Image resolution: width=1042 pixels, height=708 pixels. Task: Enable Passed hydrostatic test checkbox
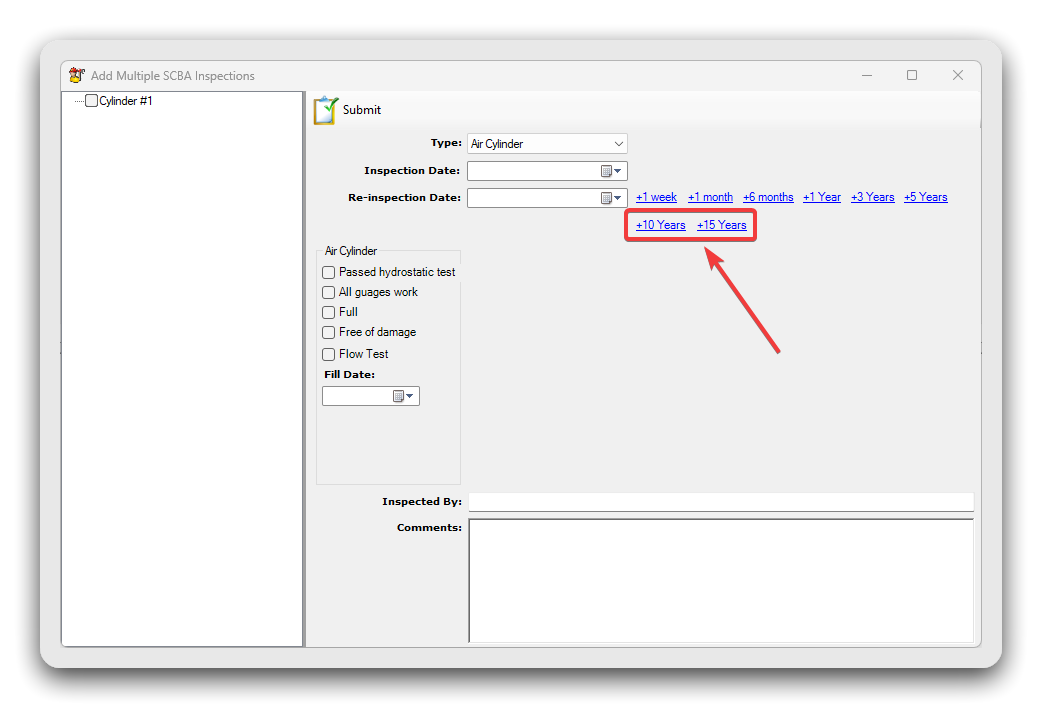[x=328, y=273]
